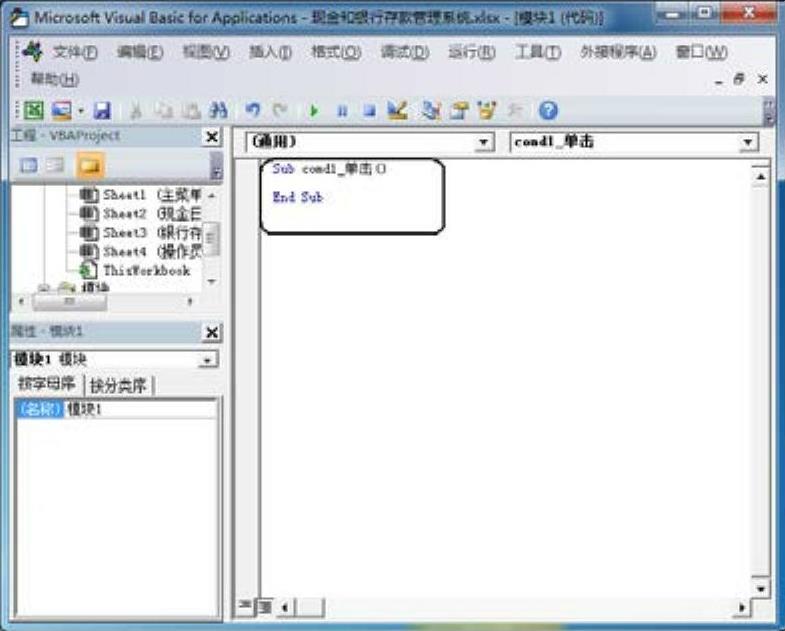Open the 编辑(E) menu

pyautogui.click(x=140, y=52)
